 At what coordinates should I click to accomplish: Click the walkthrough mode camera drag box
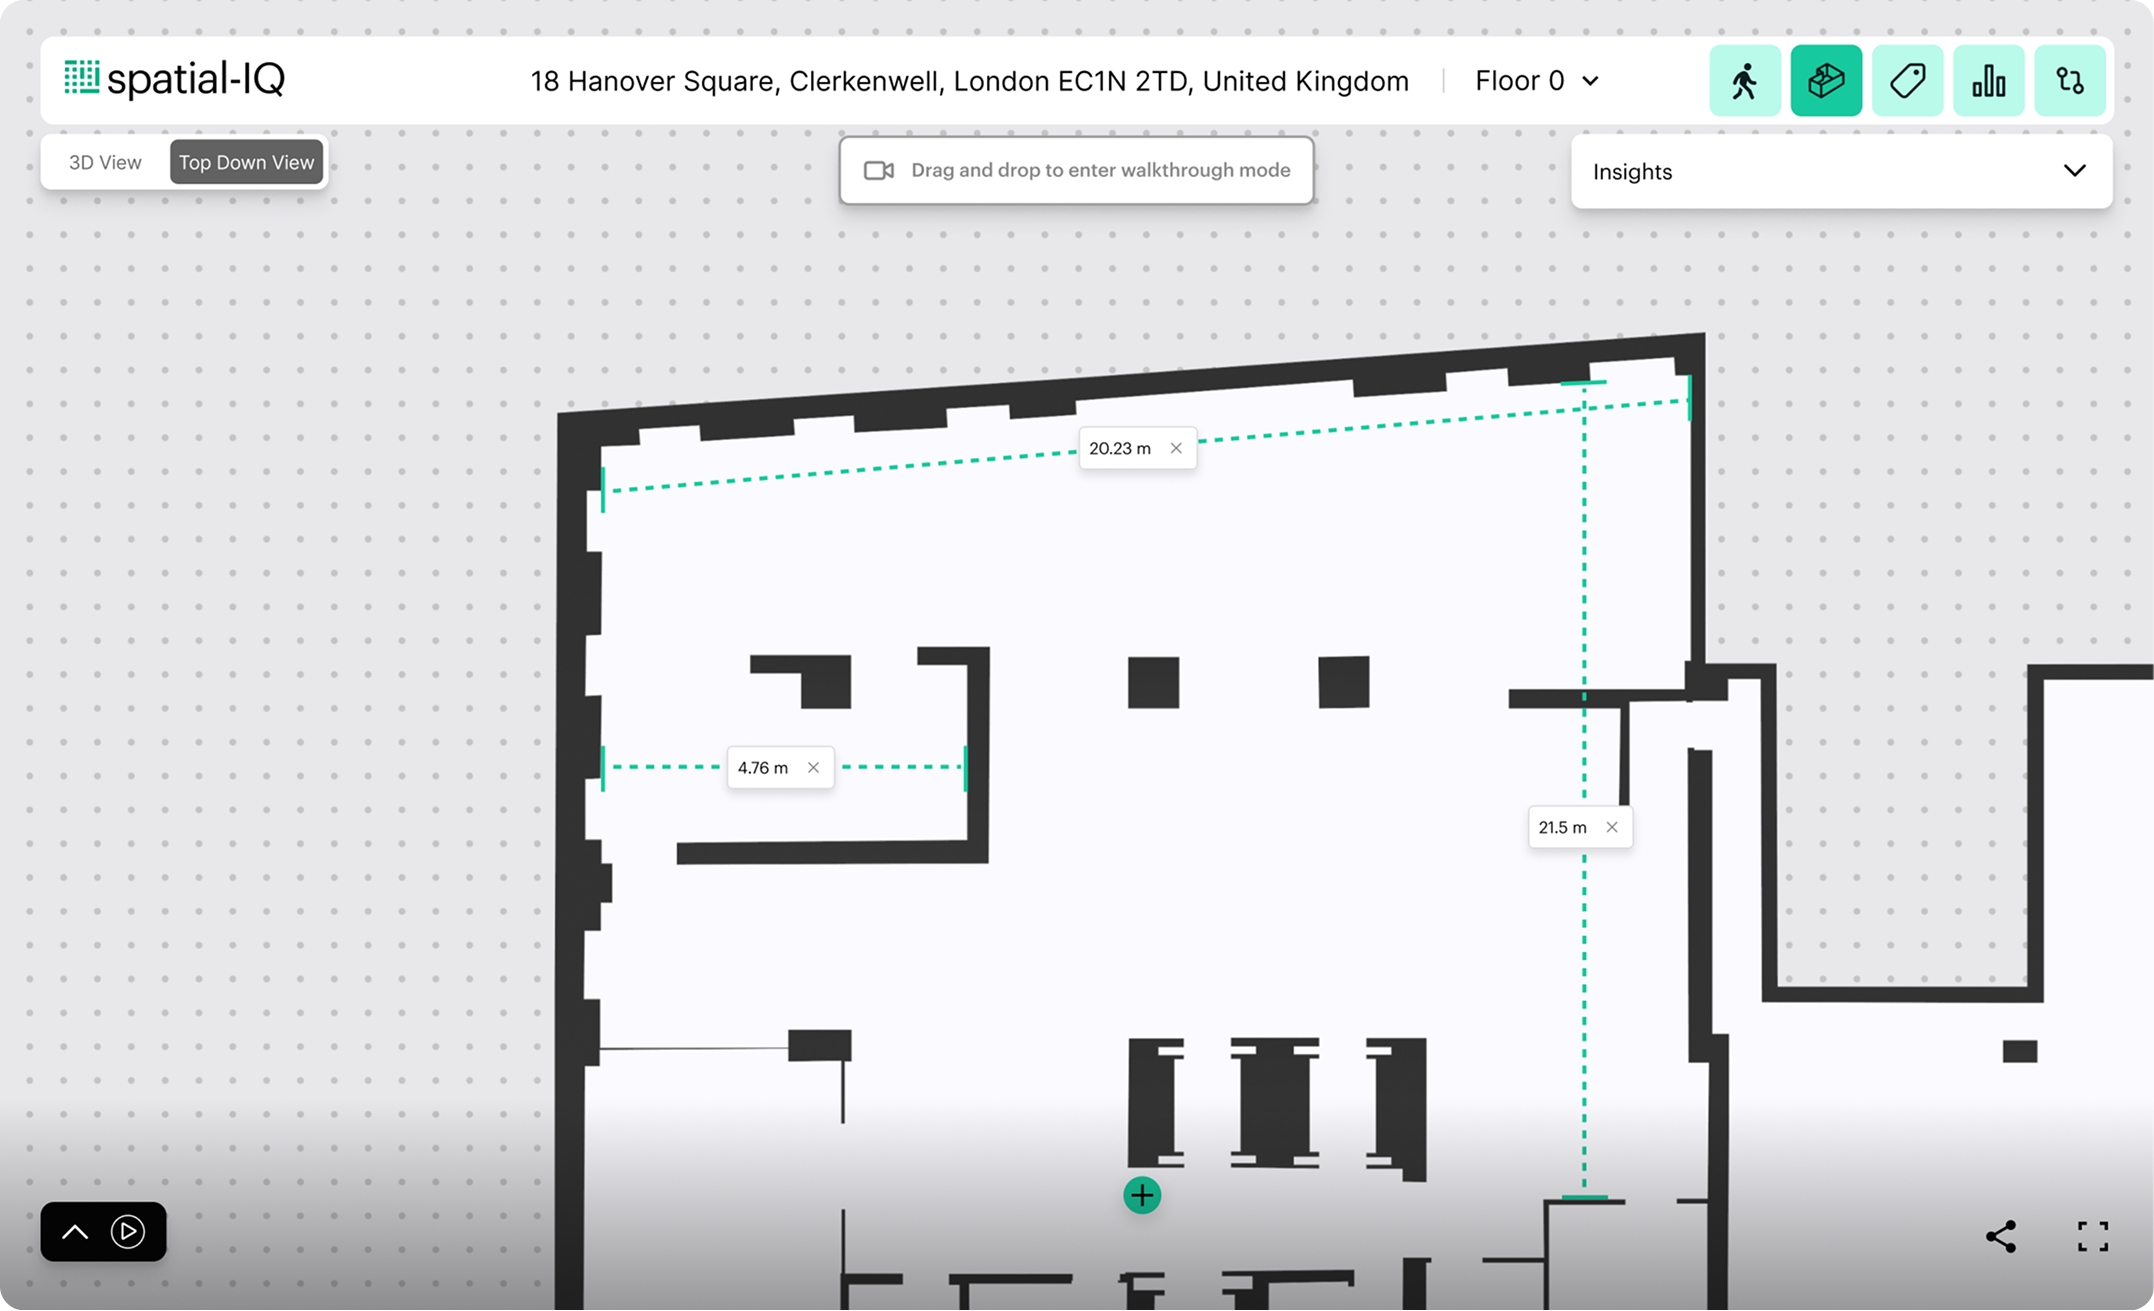pos(1076,170)
